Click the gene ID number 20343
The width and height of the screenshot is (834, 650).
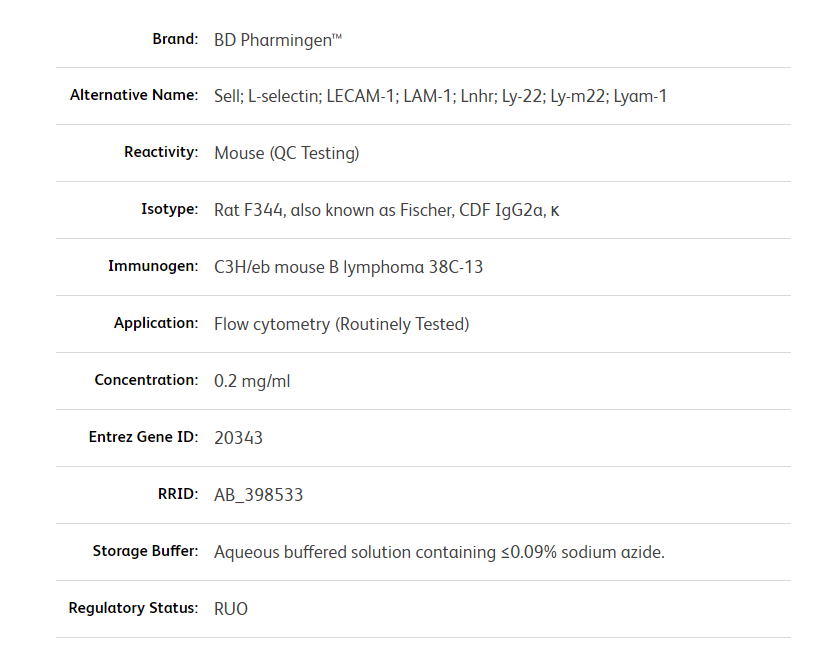coord(238,438)
